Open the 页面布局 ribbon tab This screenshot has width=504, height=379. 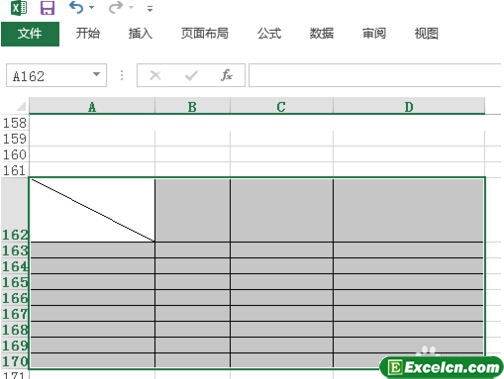click(x=205, y=33)
